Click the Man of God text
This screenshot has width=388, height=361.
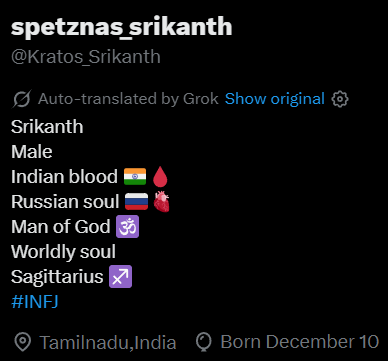(x=61, y=227)
